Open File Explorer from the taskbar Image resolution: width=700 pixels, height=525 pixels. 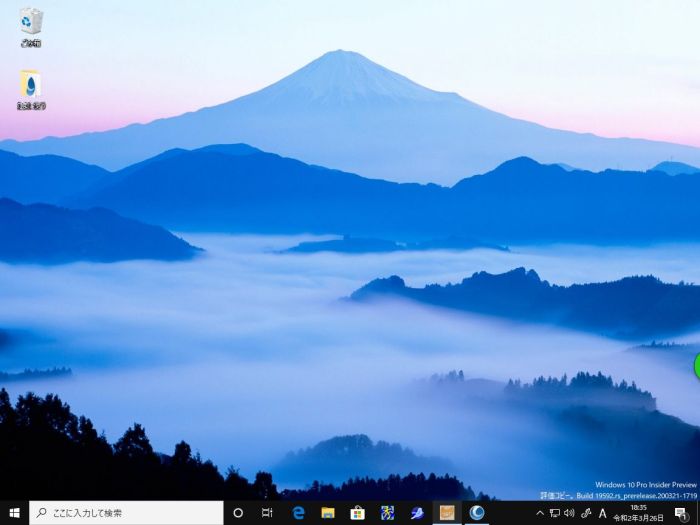(327, 513)
